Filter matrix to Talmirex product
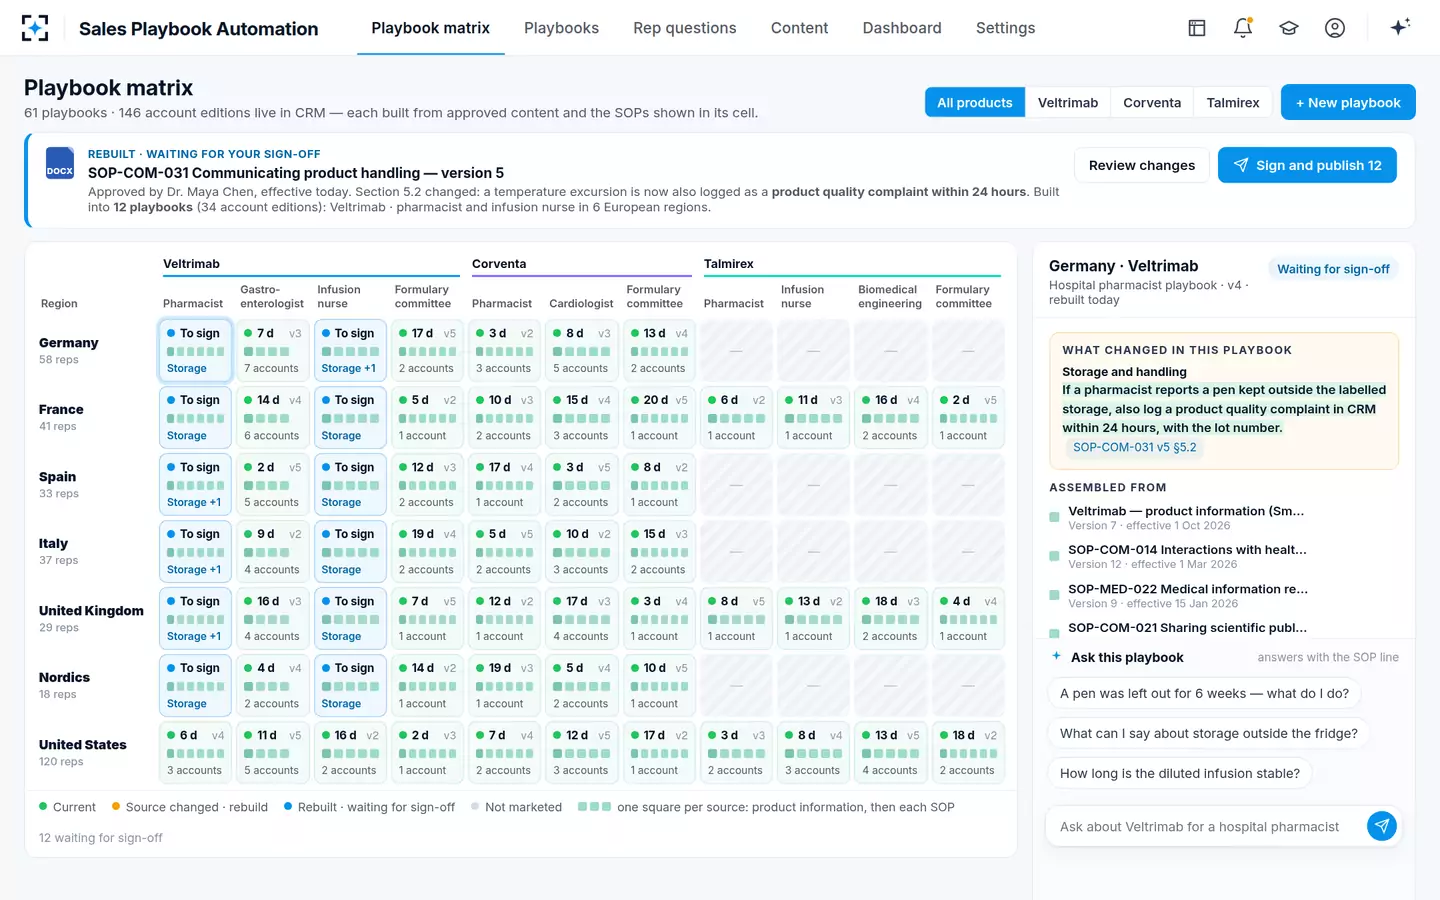Viewport: 1440px width, 900px height. coord(1233,102)
